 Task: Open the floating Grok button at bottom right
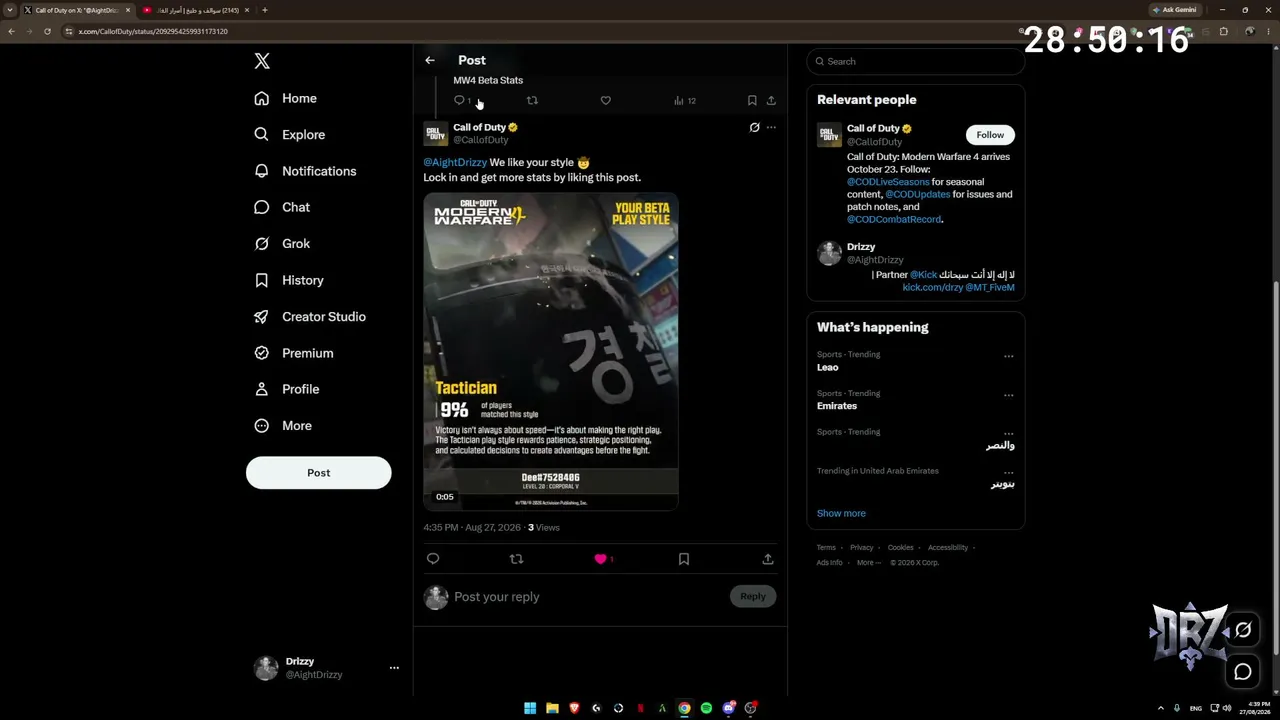click(x=1243, y=630)
